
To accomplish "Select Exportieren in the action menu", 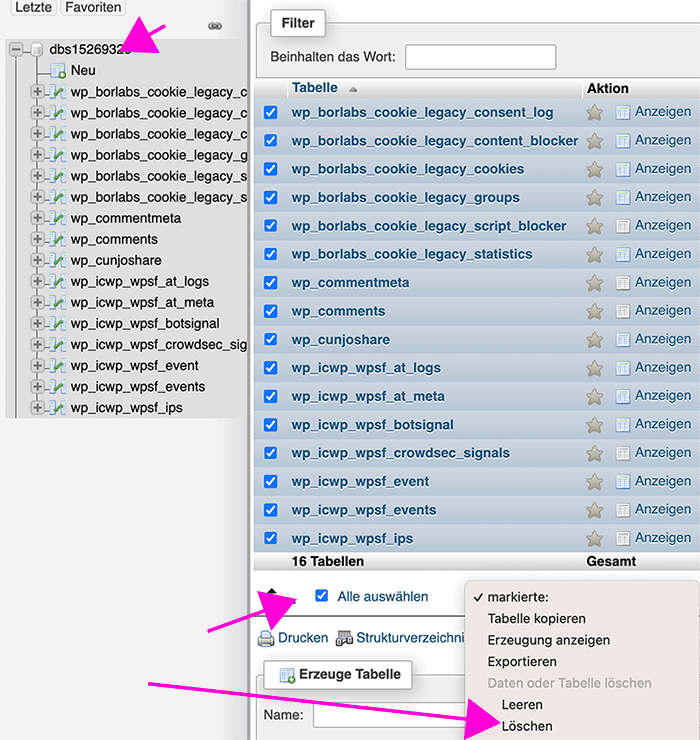I will tap(521, 662).
